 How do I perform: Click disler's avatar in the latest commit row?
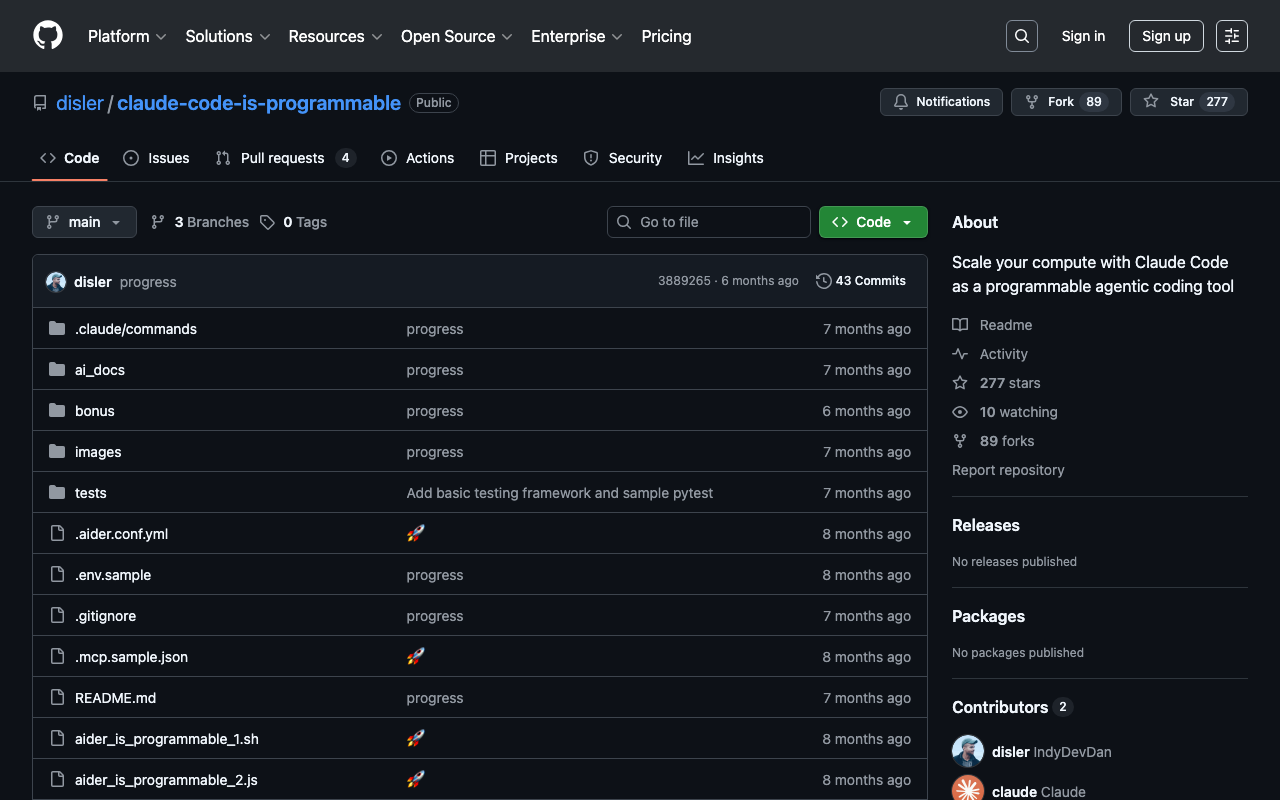56,282
